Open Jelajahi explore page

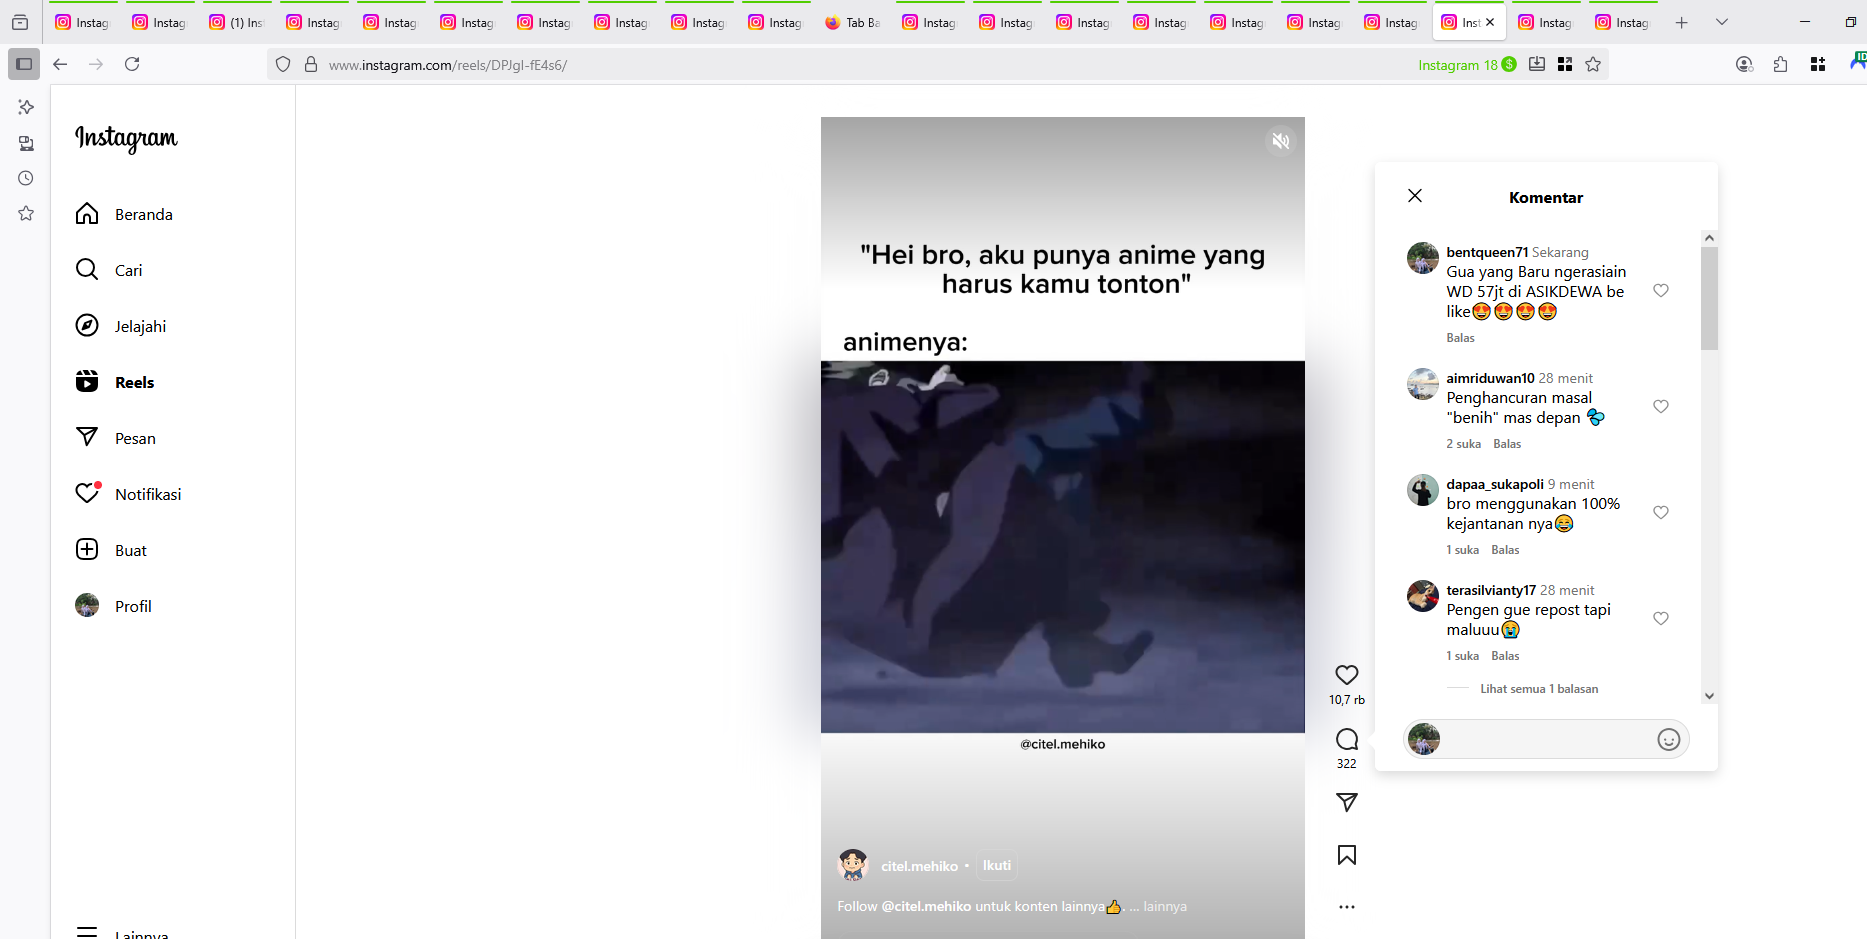click(121, 326)
